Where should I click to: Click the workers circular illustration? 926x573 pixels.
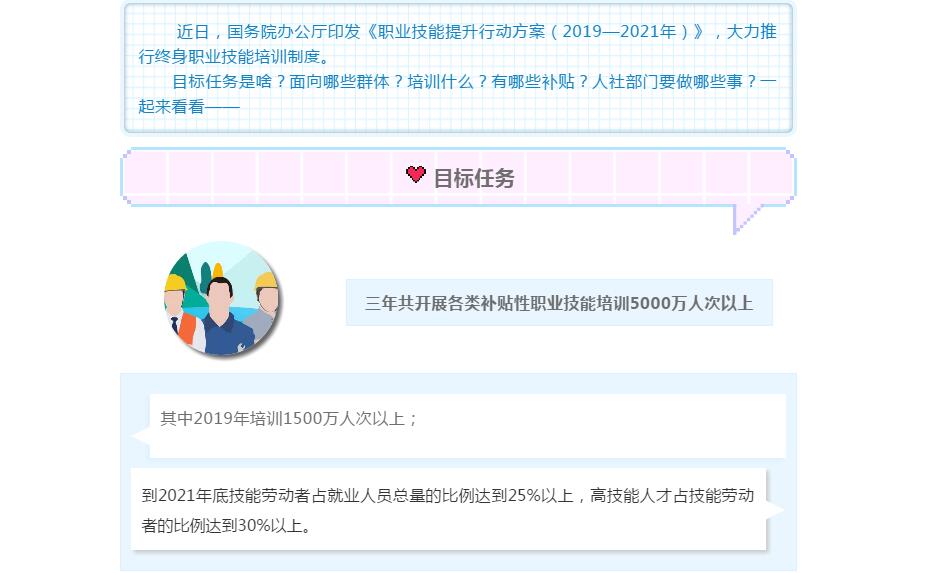[223, 298]
